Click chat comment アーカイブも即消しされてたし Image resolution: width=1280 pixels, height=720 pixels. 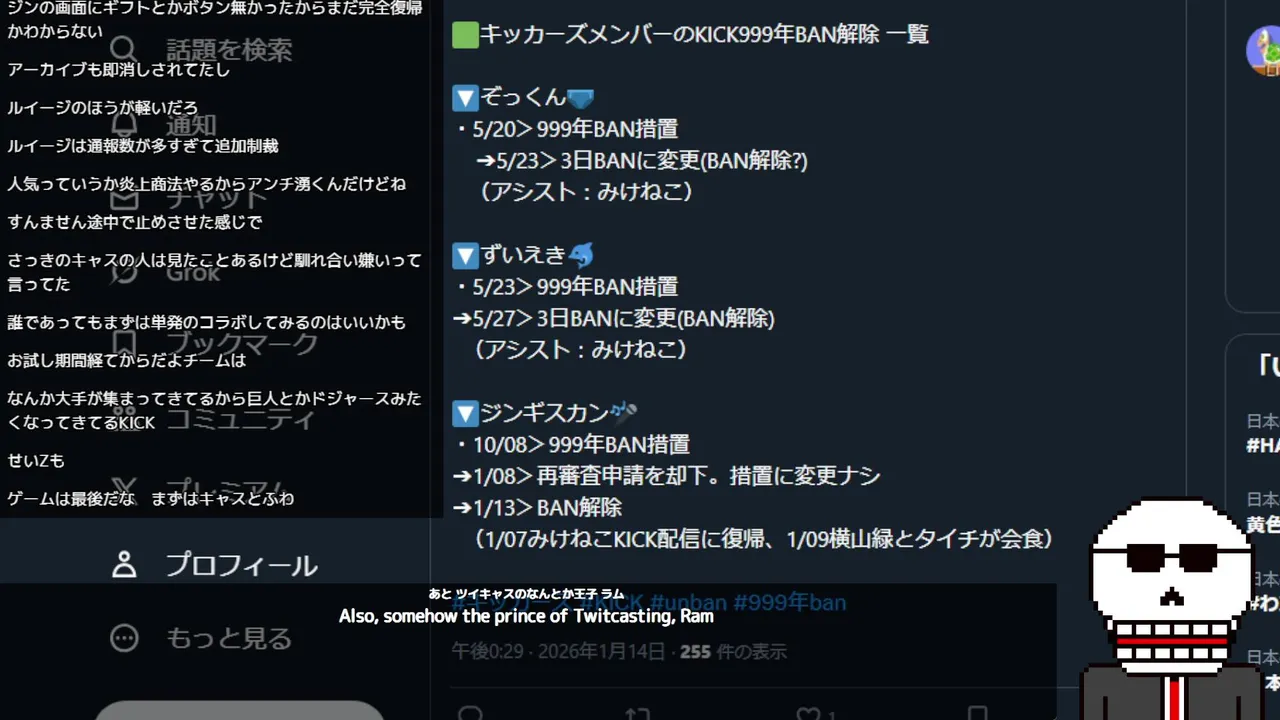click(x=118, y=69)
